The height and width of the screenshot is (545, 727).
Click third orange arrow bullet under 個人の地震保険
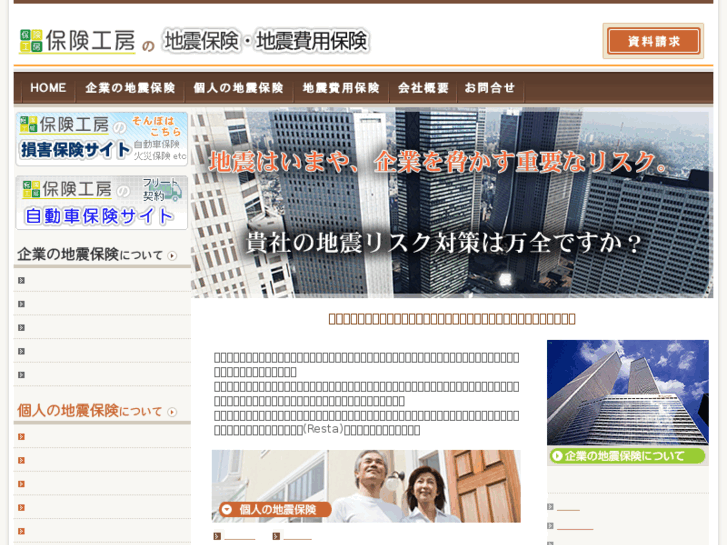pos(21,484)
